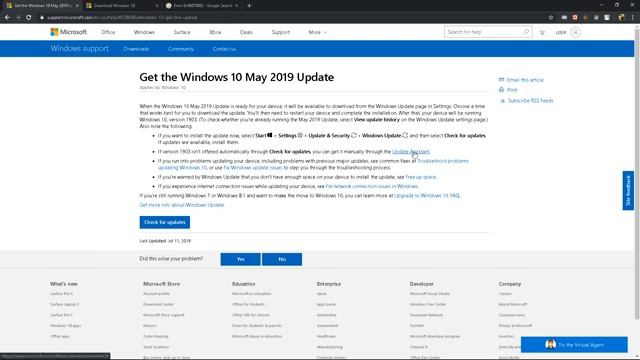
Task: Click the bookmark star in the address bar
Action: point(551,18)
